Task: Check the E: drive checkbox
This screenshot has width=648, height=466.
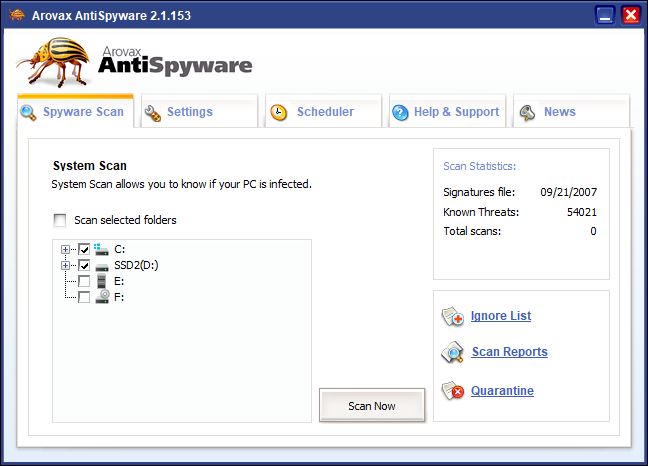Action: pyautogui.click(x=84, y=281)
